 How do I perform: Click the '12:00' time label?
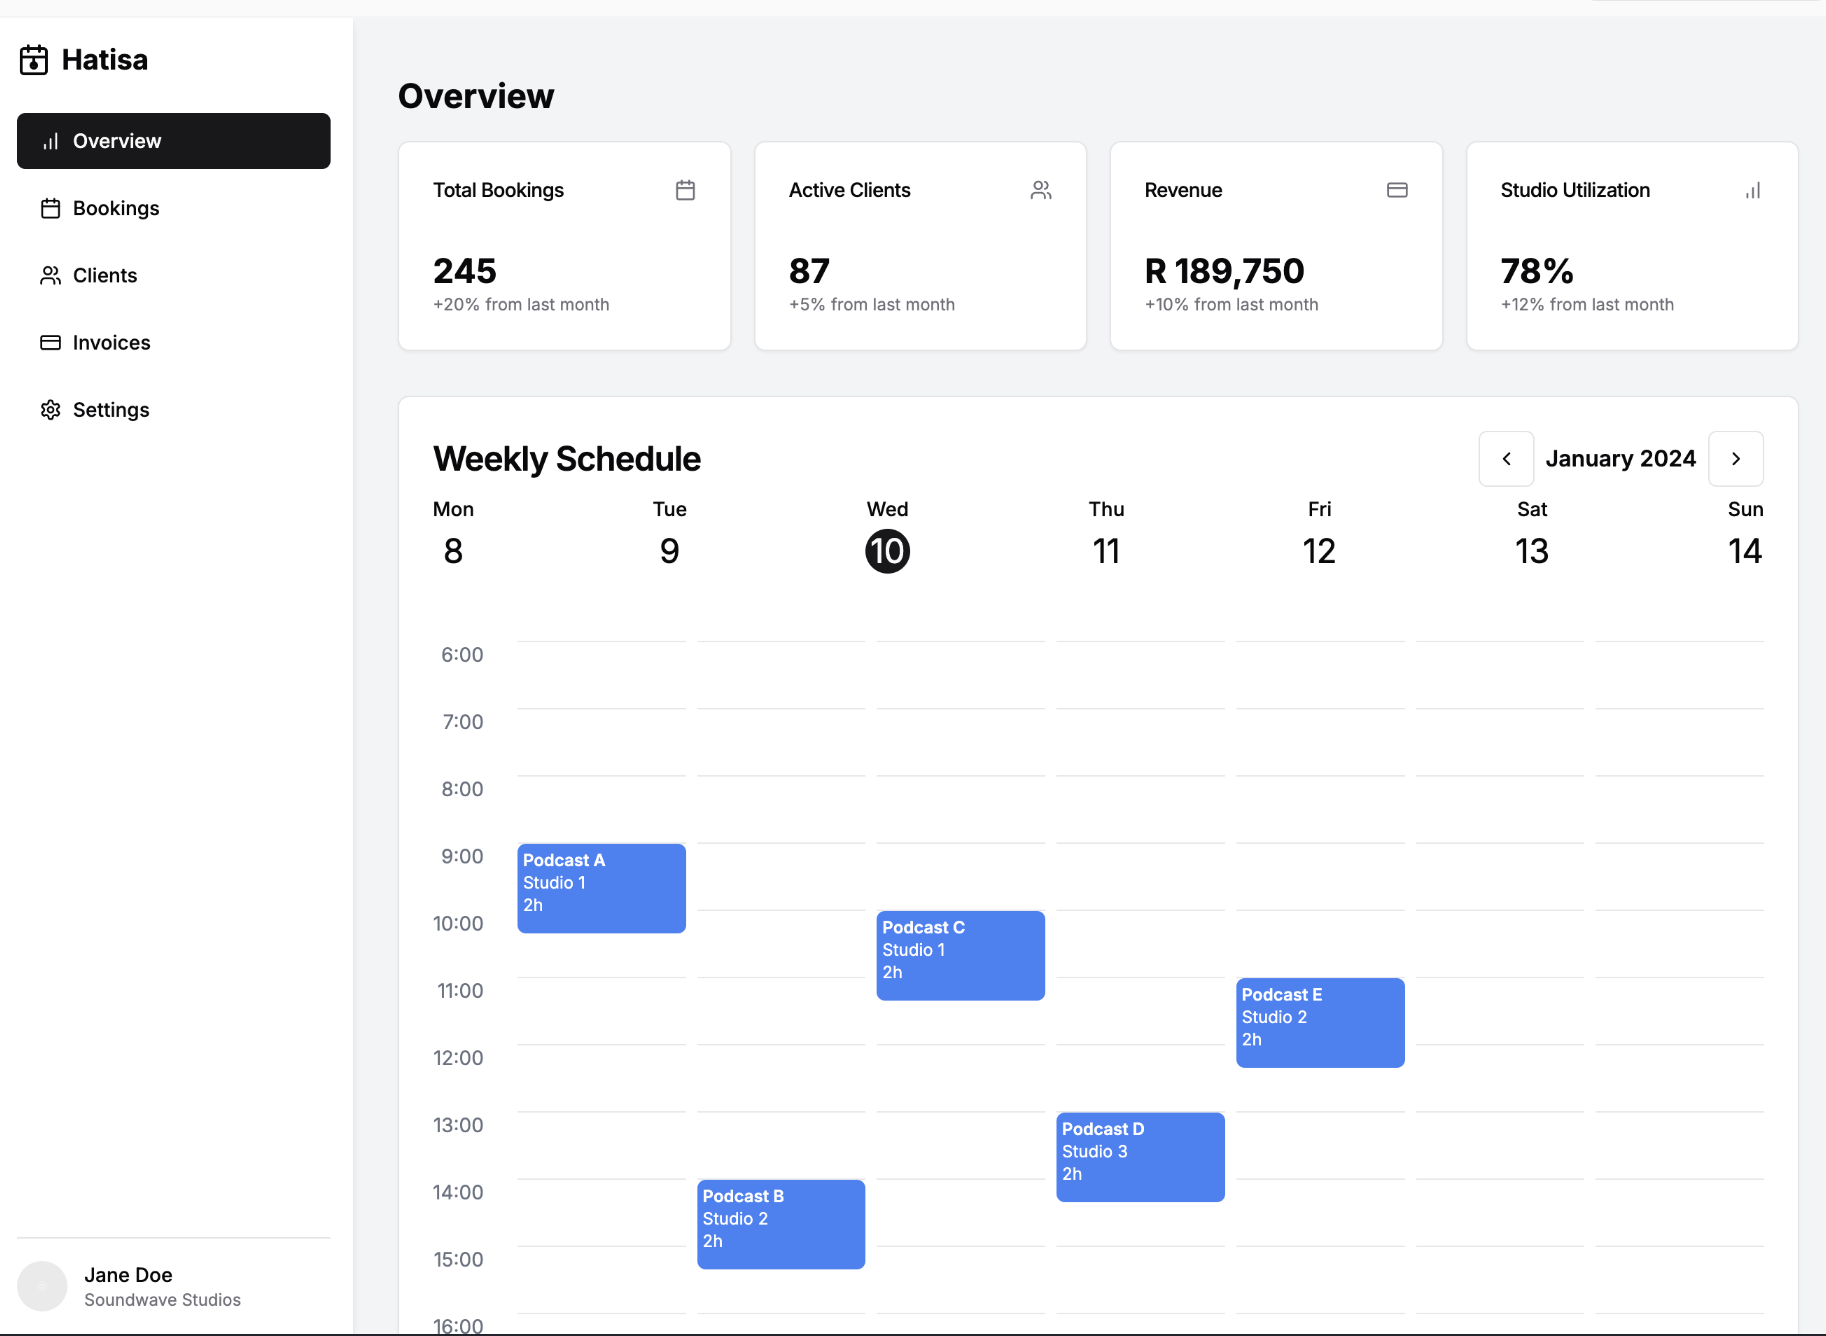tap(458, 1058)
